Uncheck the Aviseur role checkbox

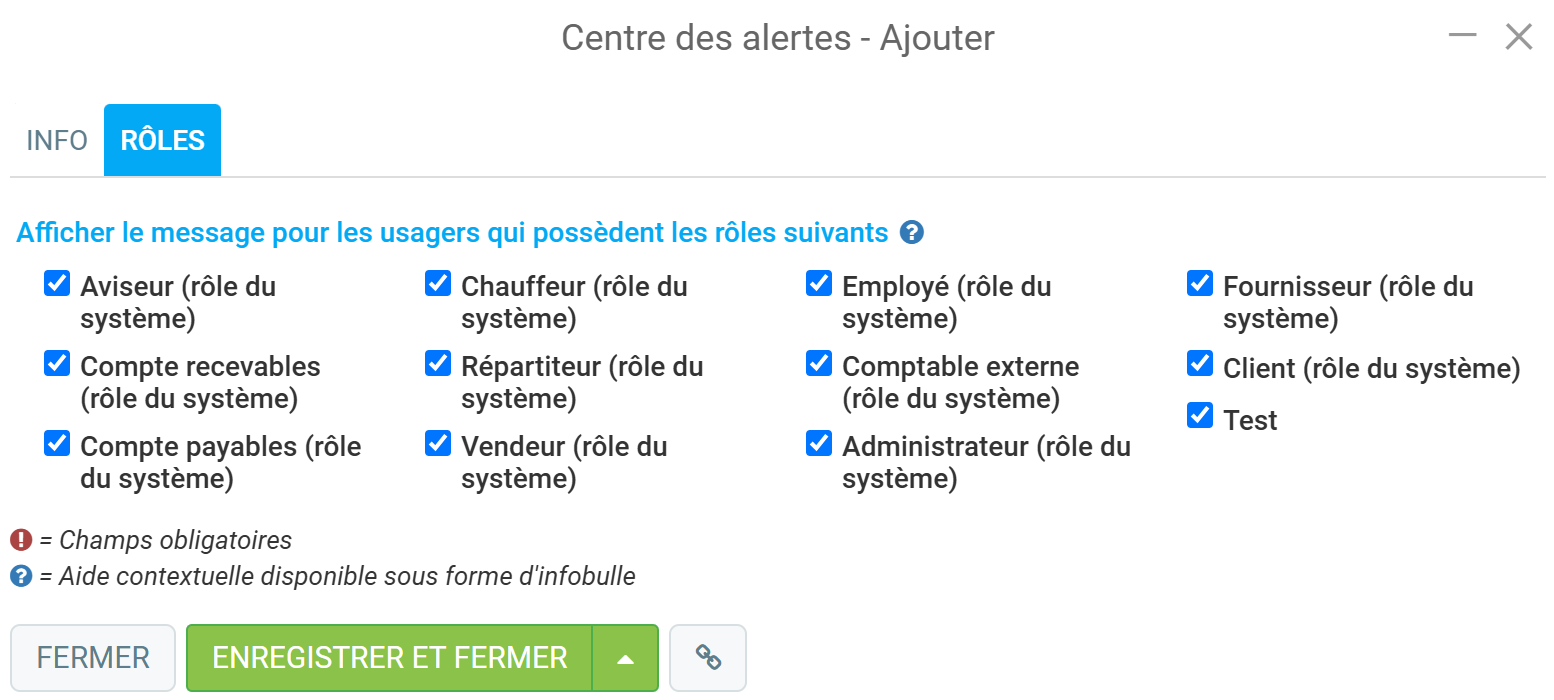pyautogui.click(x=57, y=284)
